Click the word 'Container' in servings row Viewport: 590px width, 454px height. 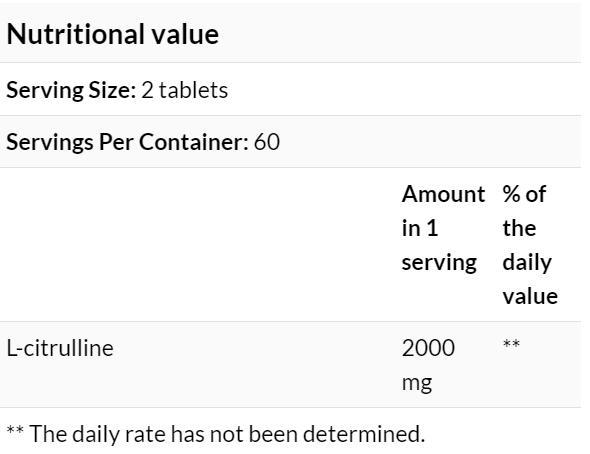click(x=194, y=142)
